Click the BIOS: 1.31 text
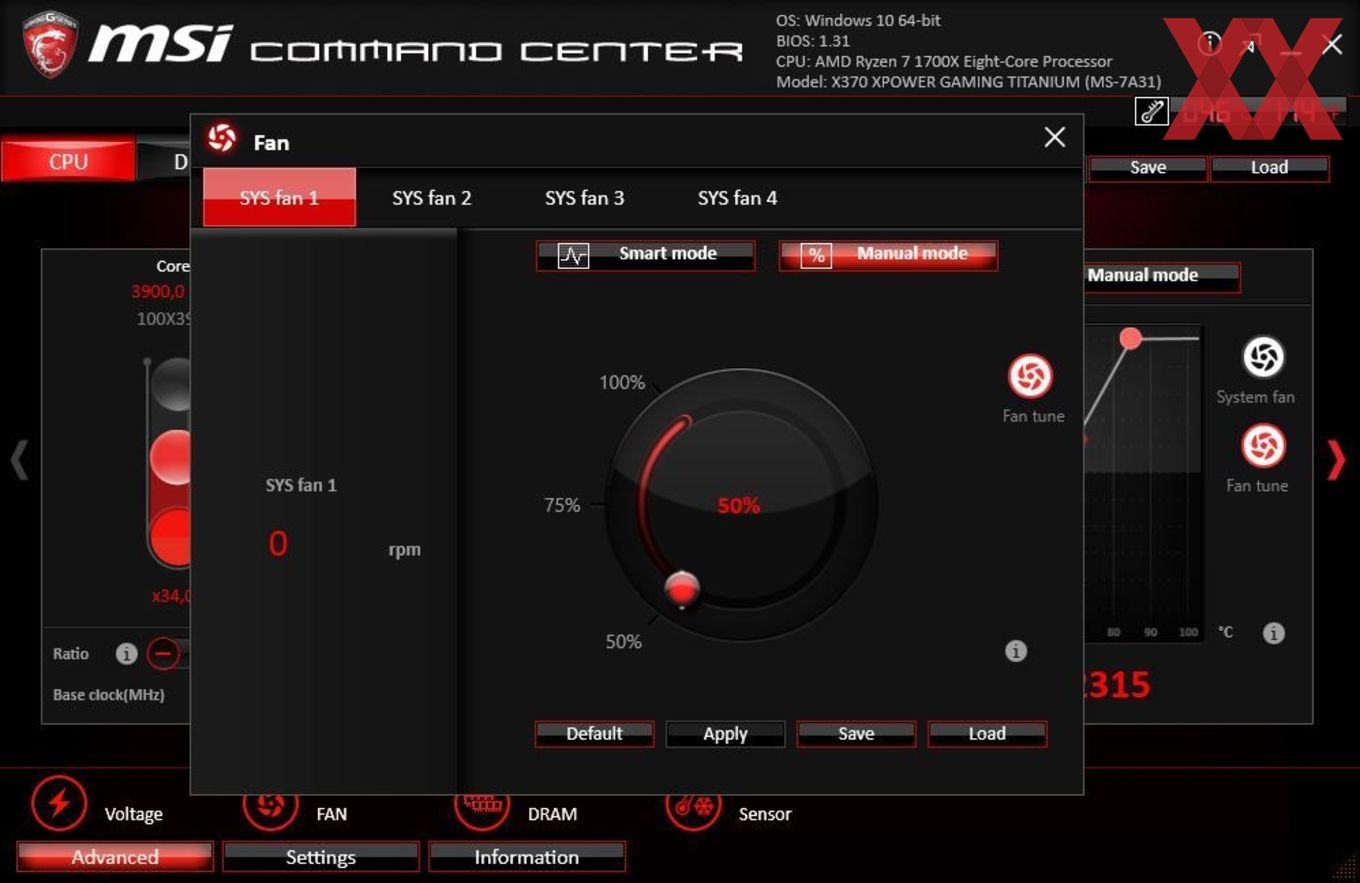1360x883 pixels. pos(813,41)
